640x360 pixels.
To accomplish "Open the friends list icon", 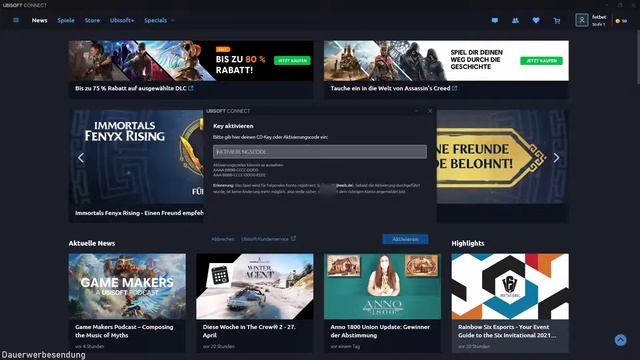I will coord(516,20).
